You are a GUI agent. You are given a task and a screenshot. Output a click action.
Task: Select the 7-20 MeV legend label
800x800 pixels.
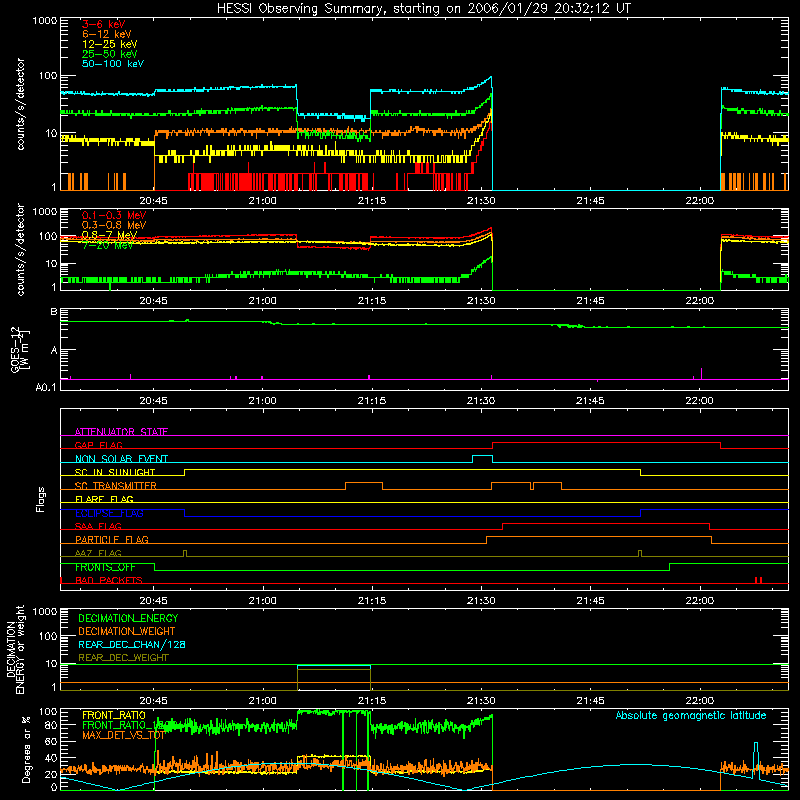107,245
